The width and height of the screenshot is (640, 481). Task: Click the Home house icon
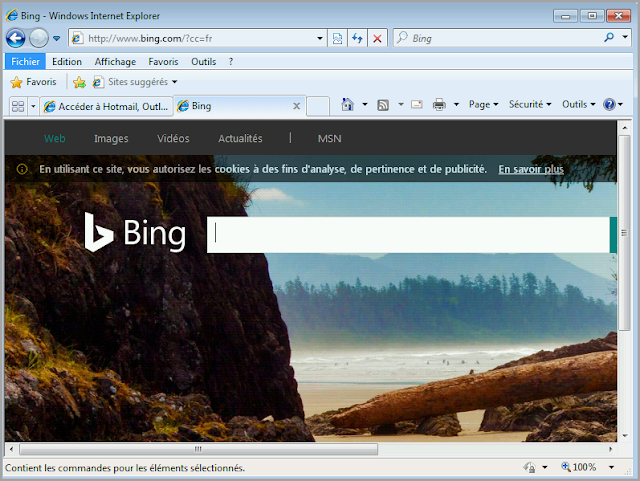[x=347, y=105]
